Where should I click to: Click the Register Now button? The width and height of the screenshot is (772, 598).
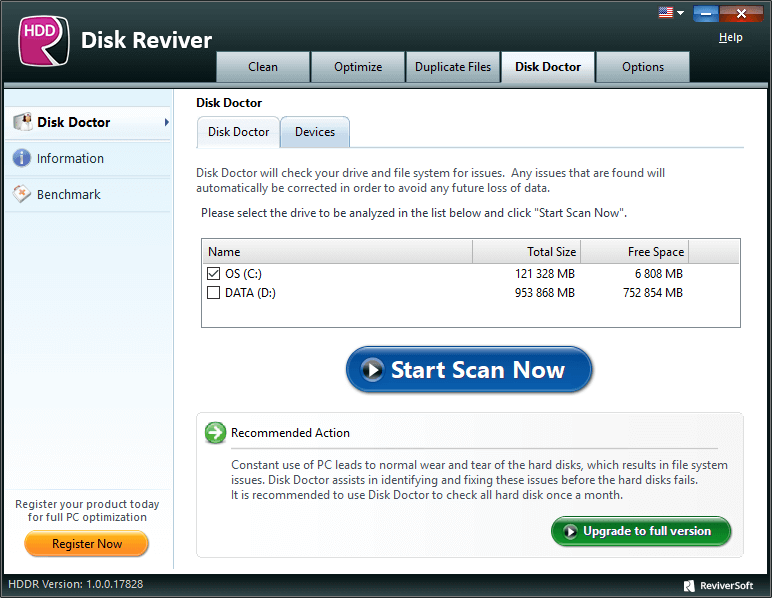point(87,544)
